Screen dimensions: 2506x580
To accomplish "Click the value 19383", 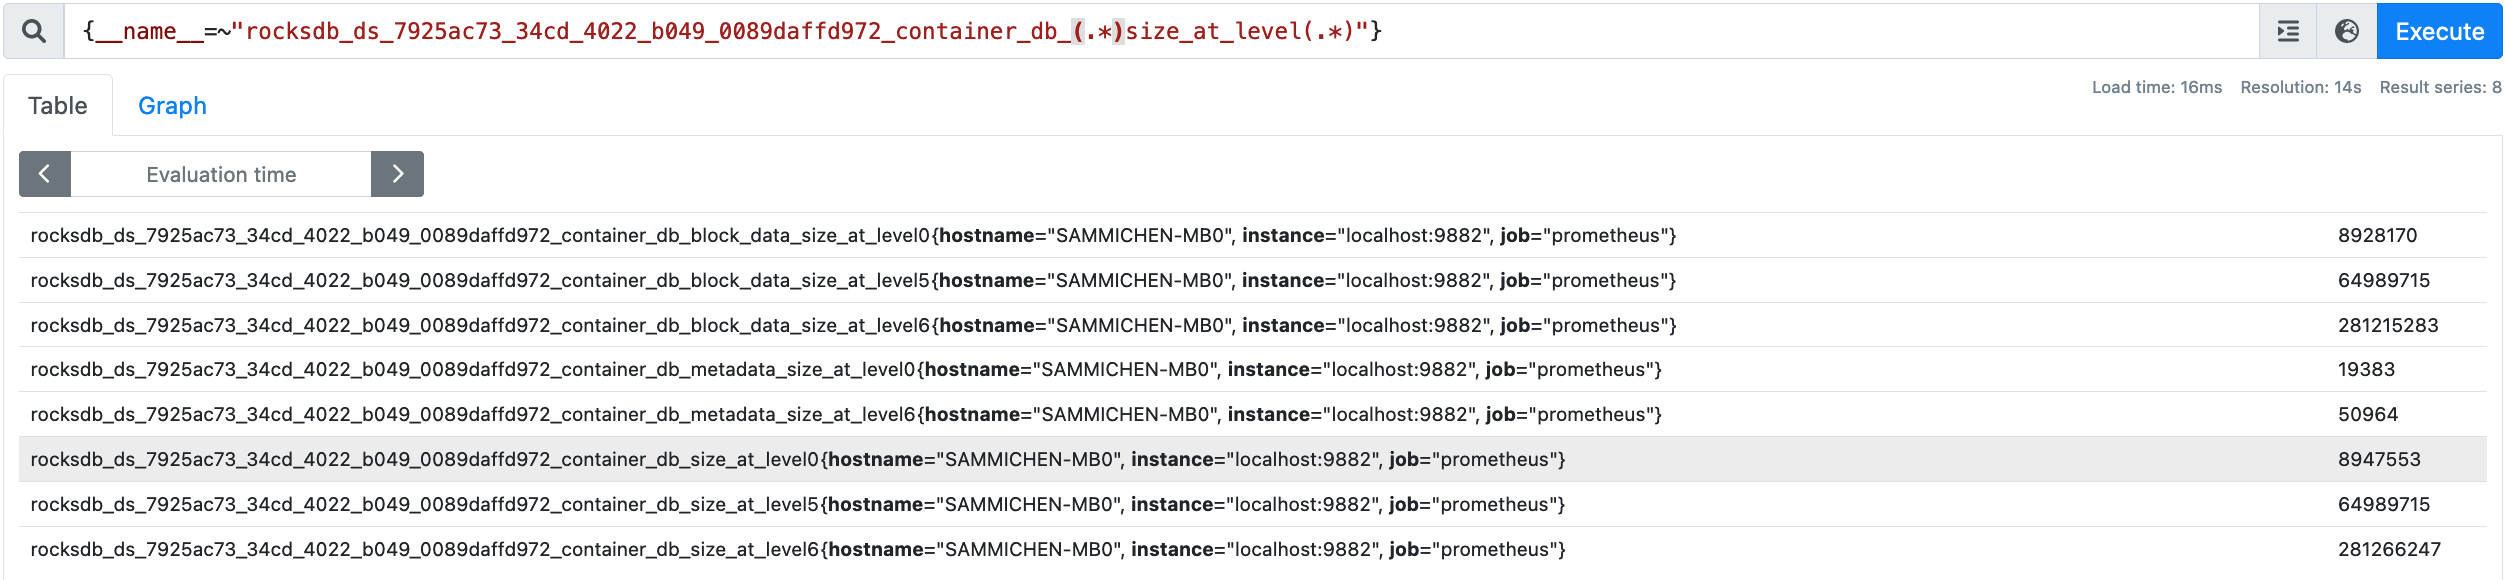I will [x=2366, y=369].
